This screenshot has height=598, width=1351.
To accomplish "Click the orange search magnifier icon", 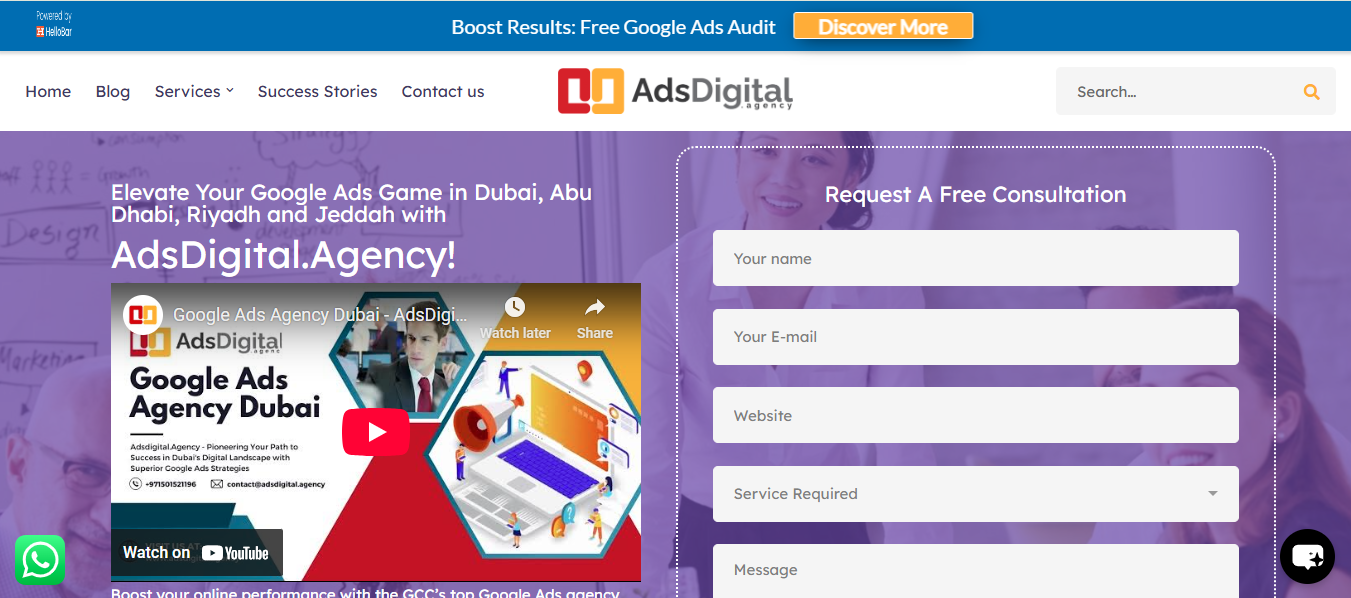I will (x=1311, y=92).
